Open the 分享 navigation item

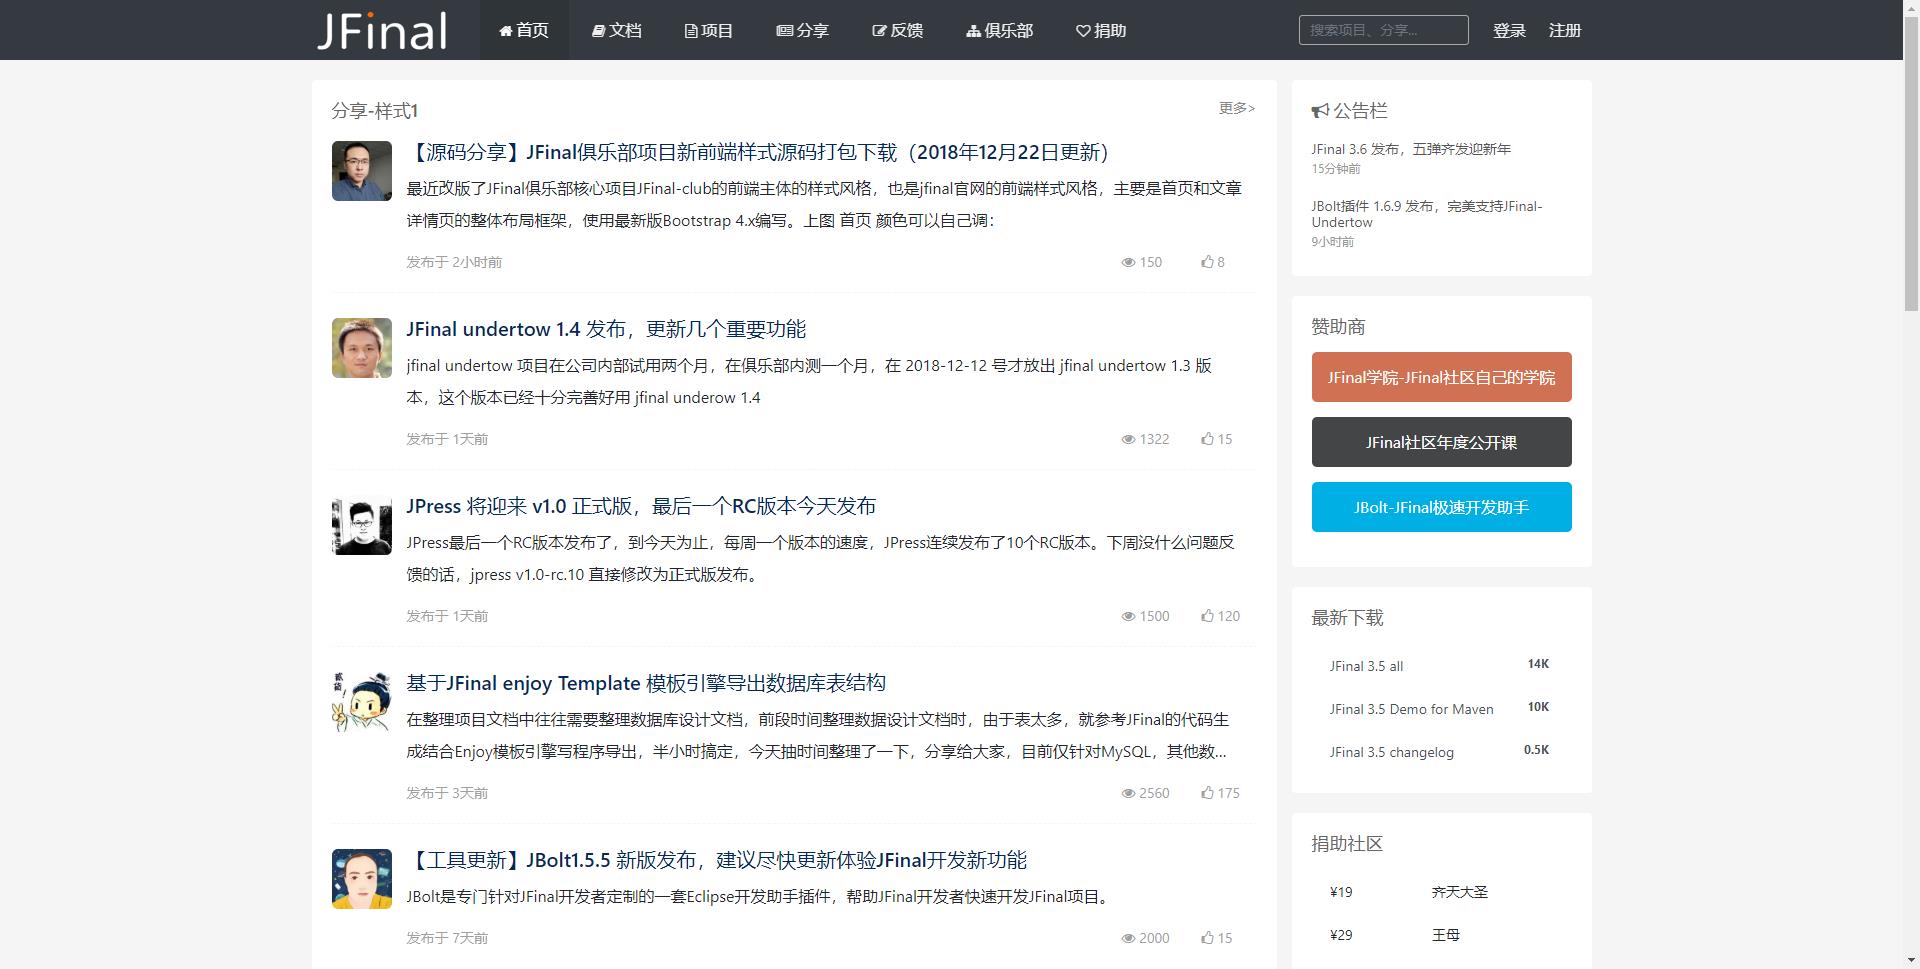802,31
